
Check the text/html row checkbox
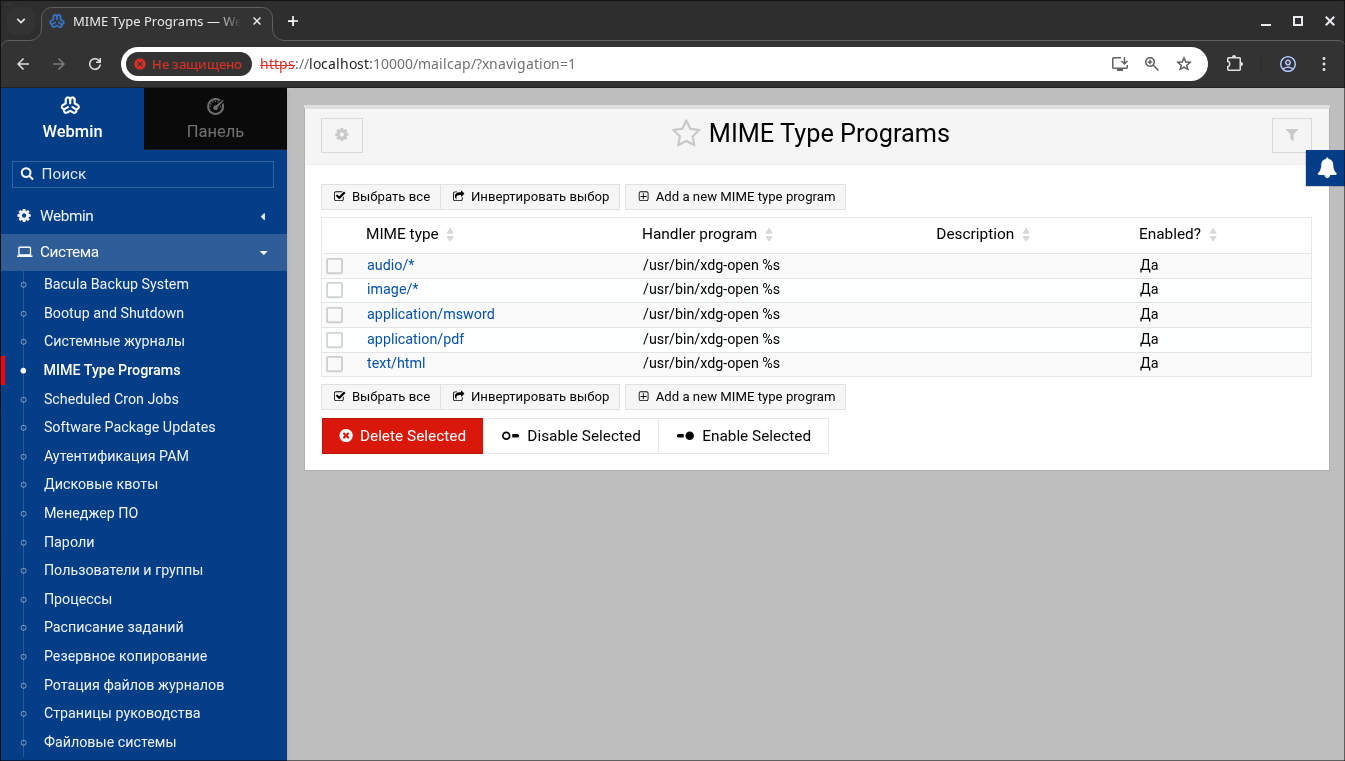pos(335,364)
